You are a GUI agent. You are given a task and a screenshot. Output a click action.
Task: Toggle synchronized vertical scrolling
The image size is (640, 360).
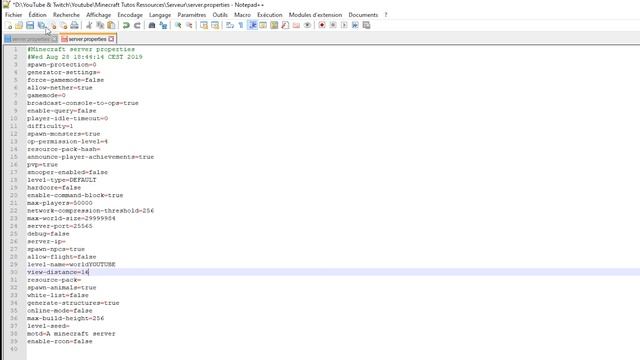204,25
